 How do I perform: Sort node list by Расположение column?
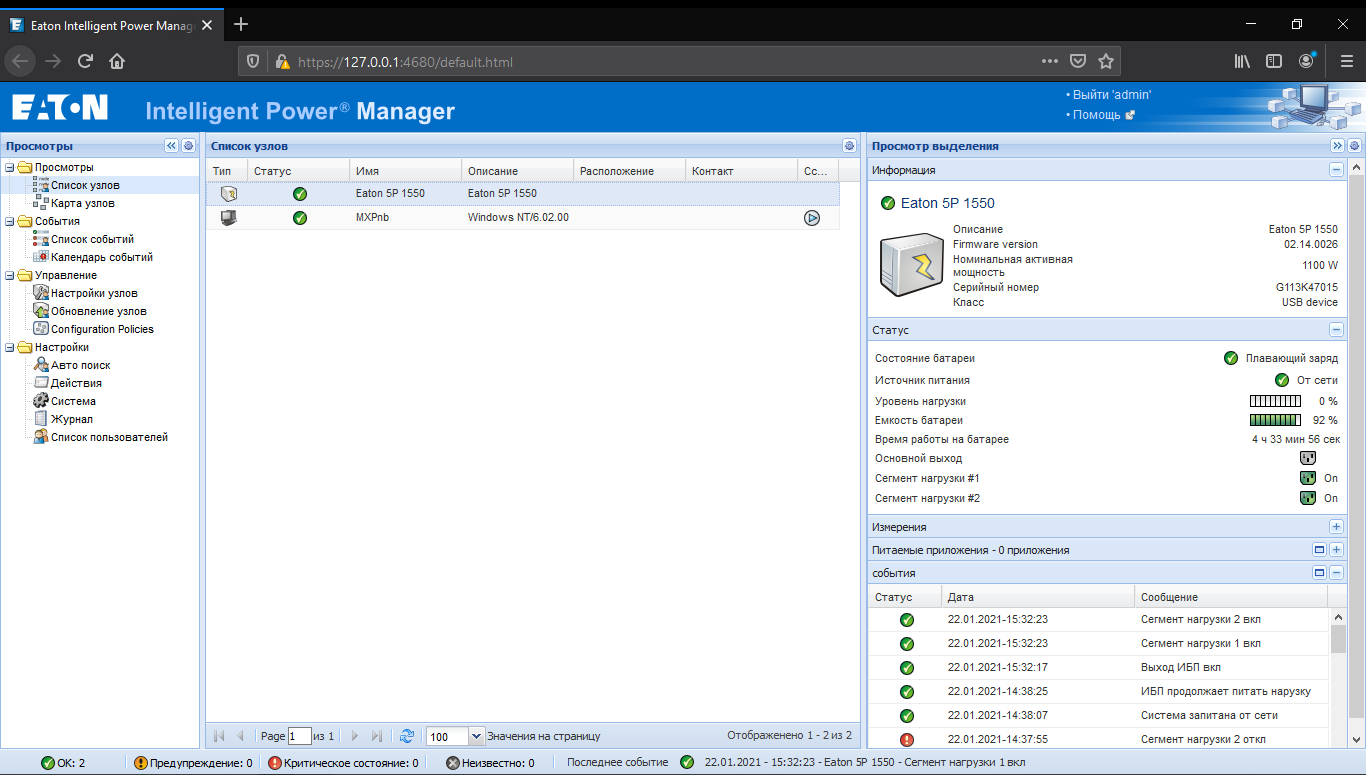coord(629,171)
